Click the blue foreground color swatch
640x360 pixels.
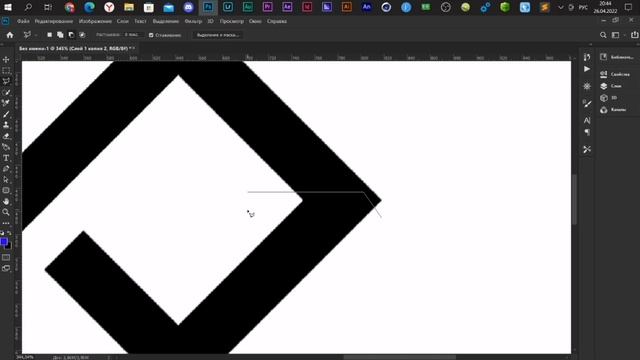click(4, 242)
